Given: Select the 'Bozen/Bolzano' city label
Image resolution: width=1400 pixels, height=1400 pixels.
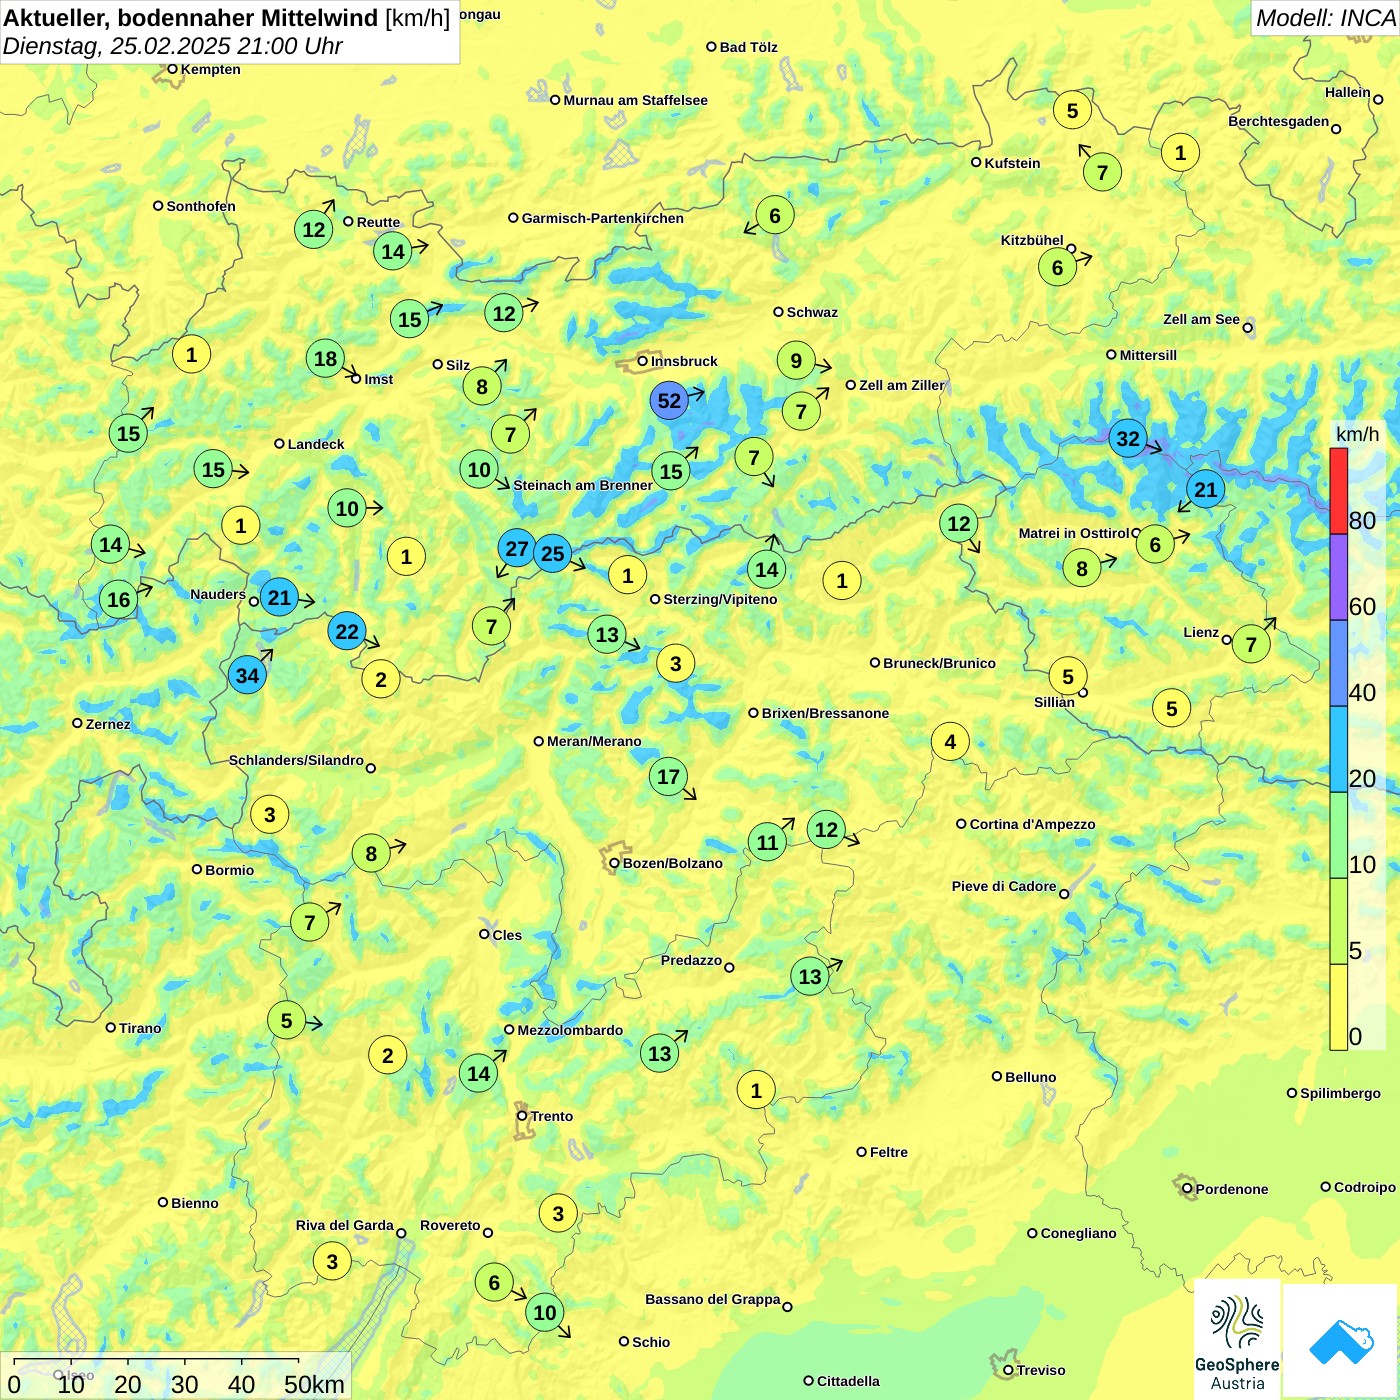Looking at the screenshot, I should coord(672,863).
